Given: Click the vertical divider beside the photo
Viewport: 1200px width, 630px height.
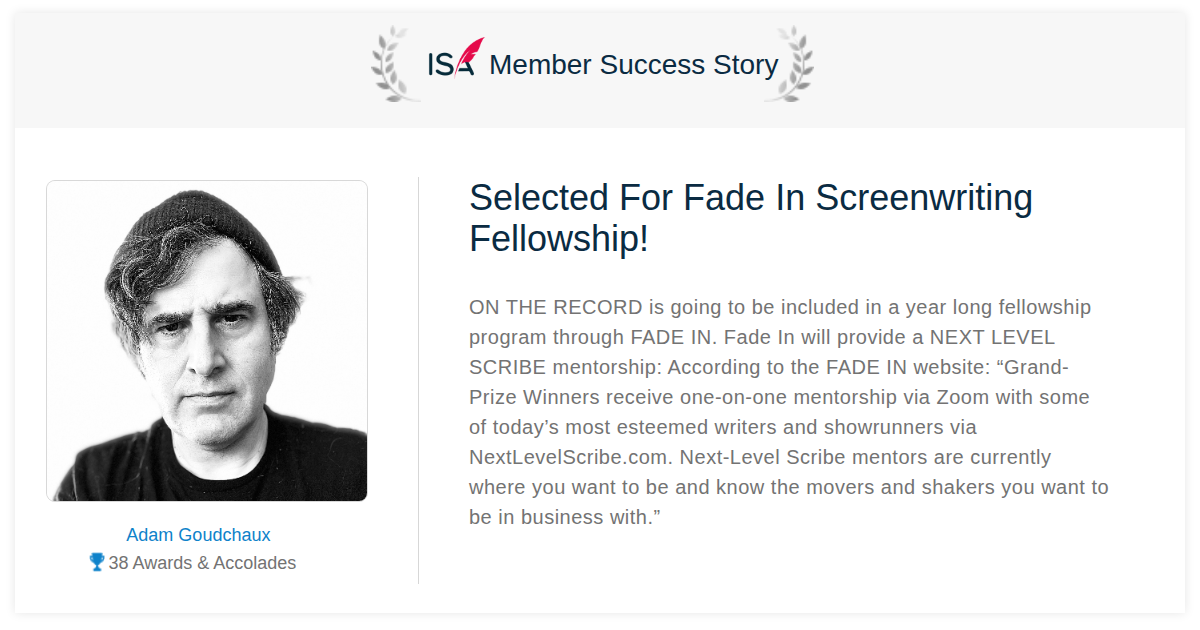Looking at the screenshot, I should click(x=418, y=380).
